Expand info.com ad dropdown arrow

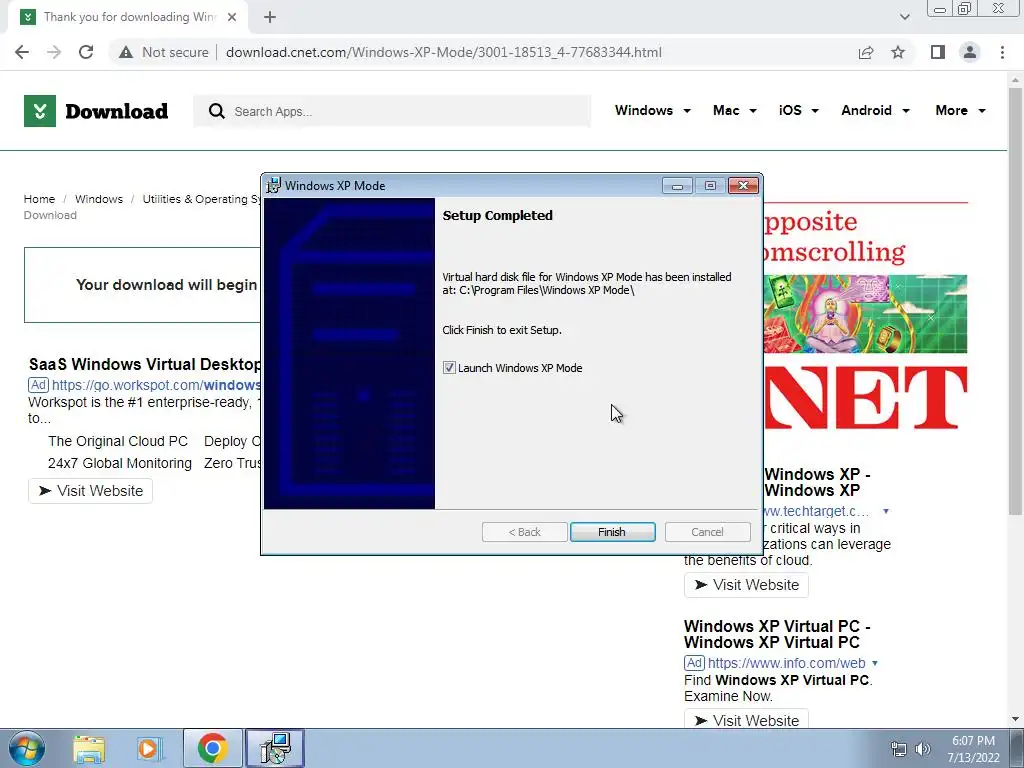[875, 664]
